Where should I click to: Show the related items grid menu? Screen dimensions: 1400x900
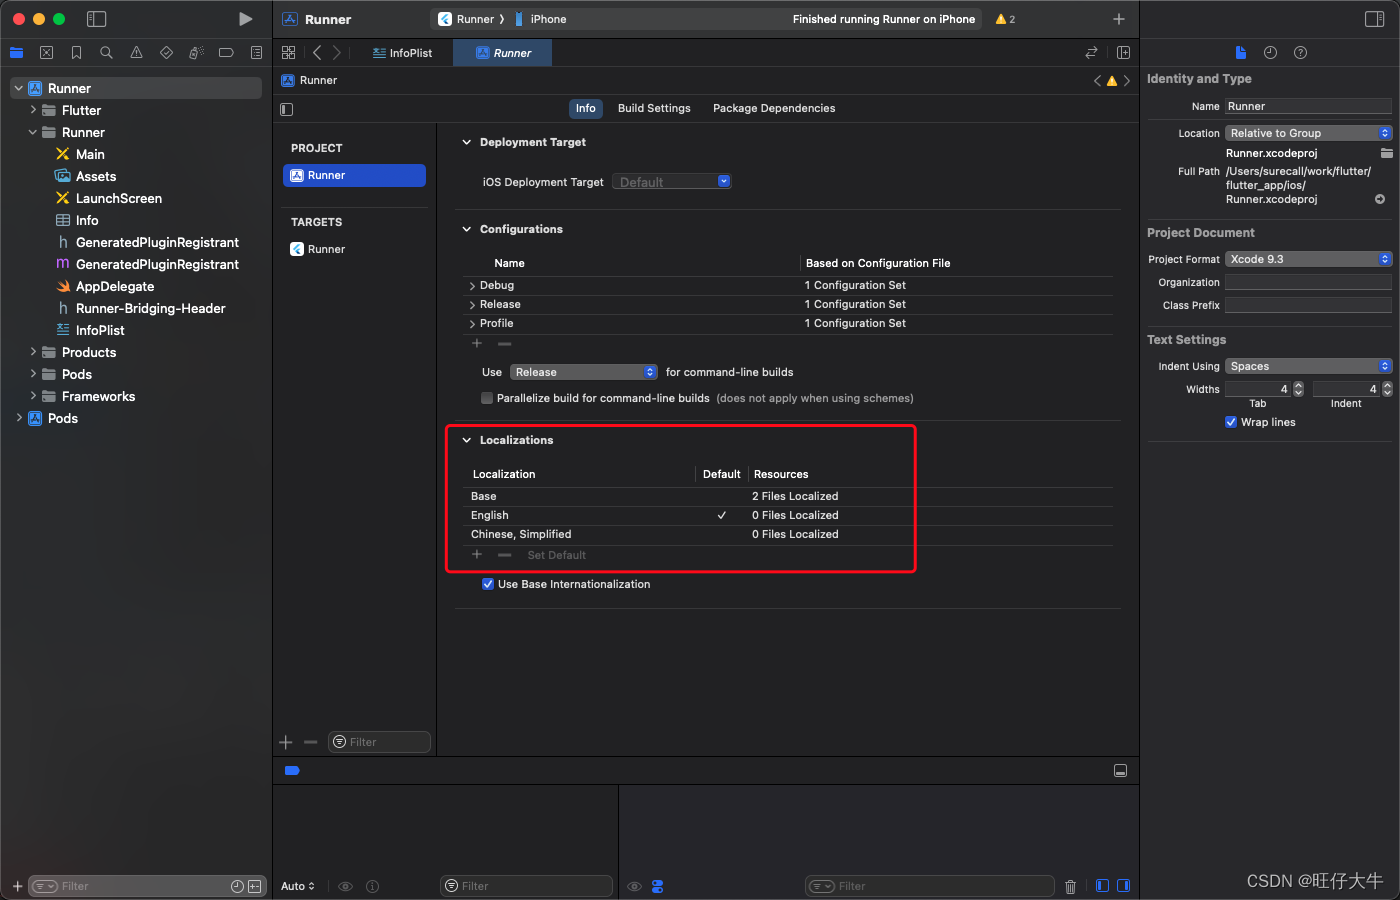(x=289, y=52)
